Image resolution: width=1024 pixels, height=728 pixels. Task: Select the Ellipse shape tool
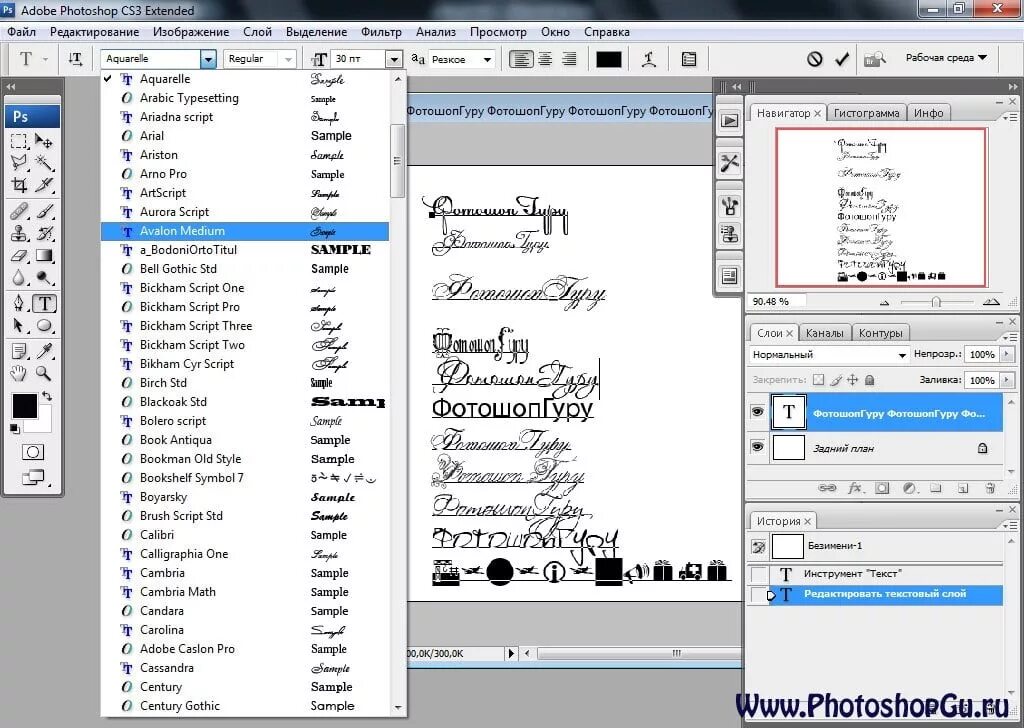44,326
